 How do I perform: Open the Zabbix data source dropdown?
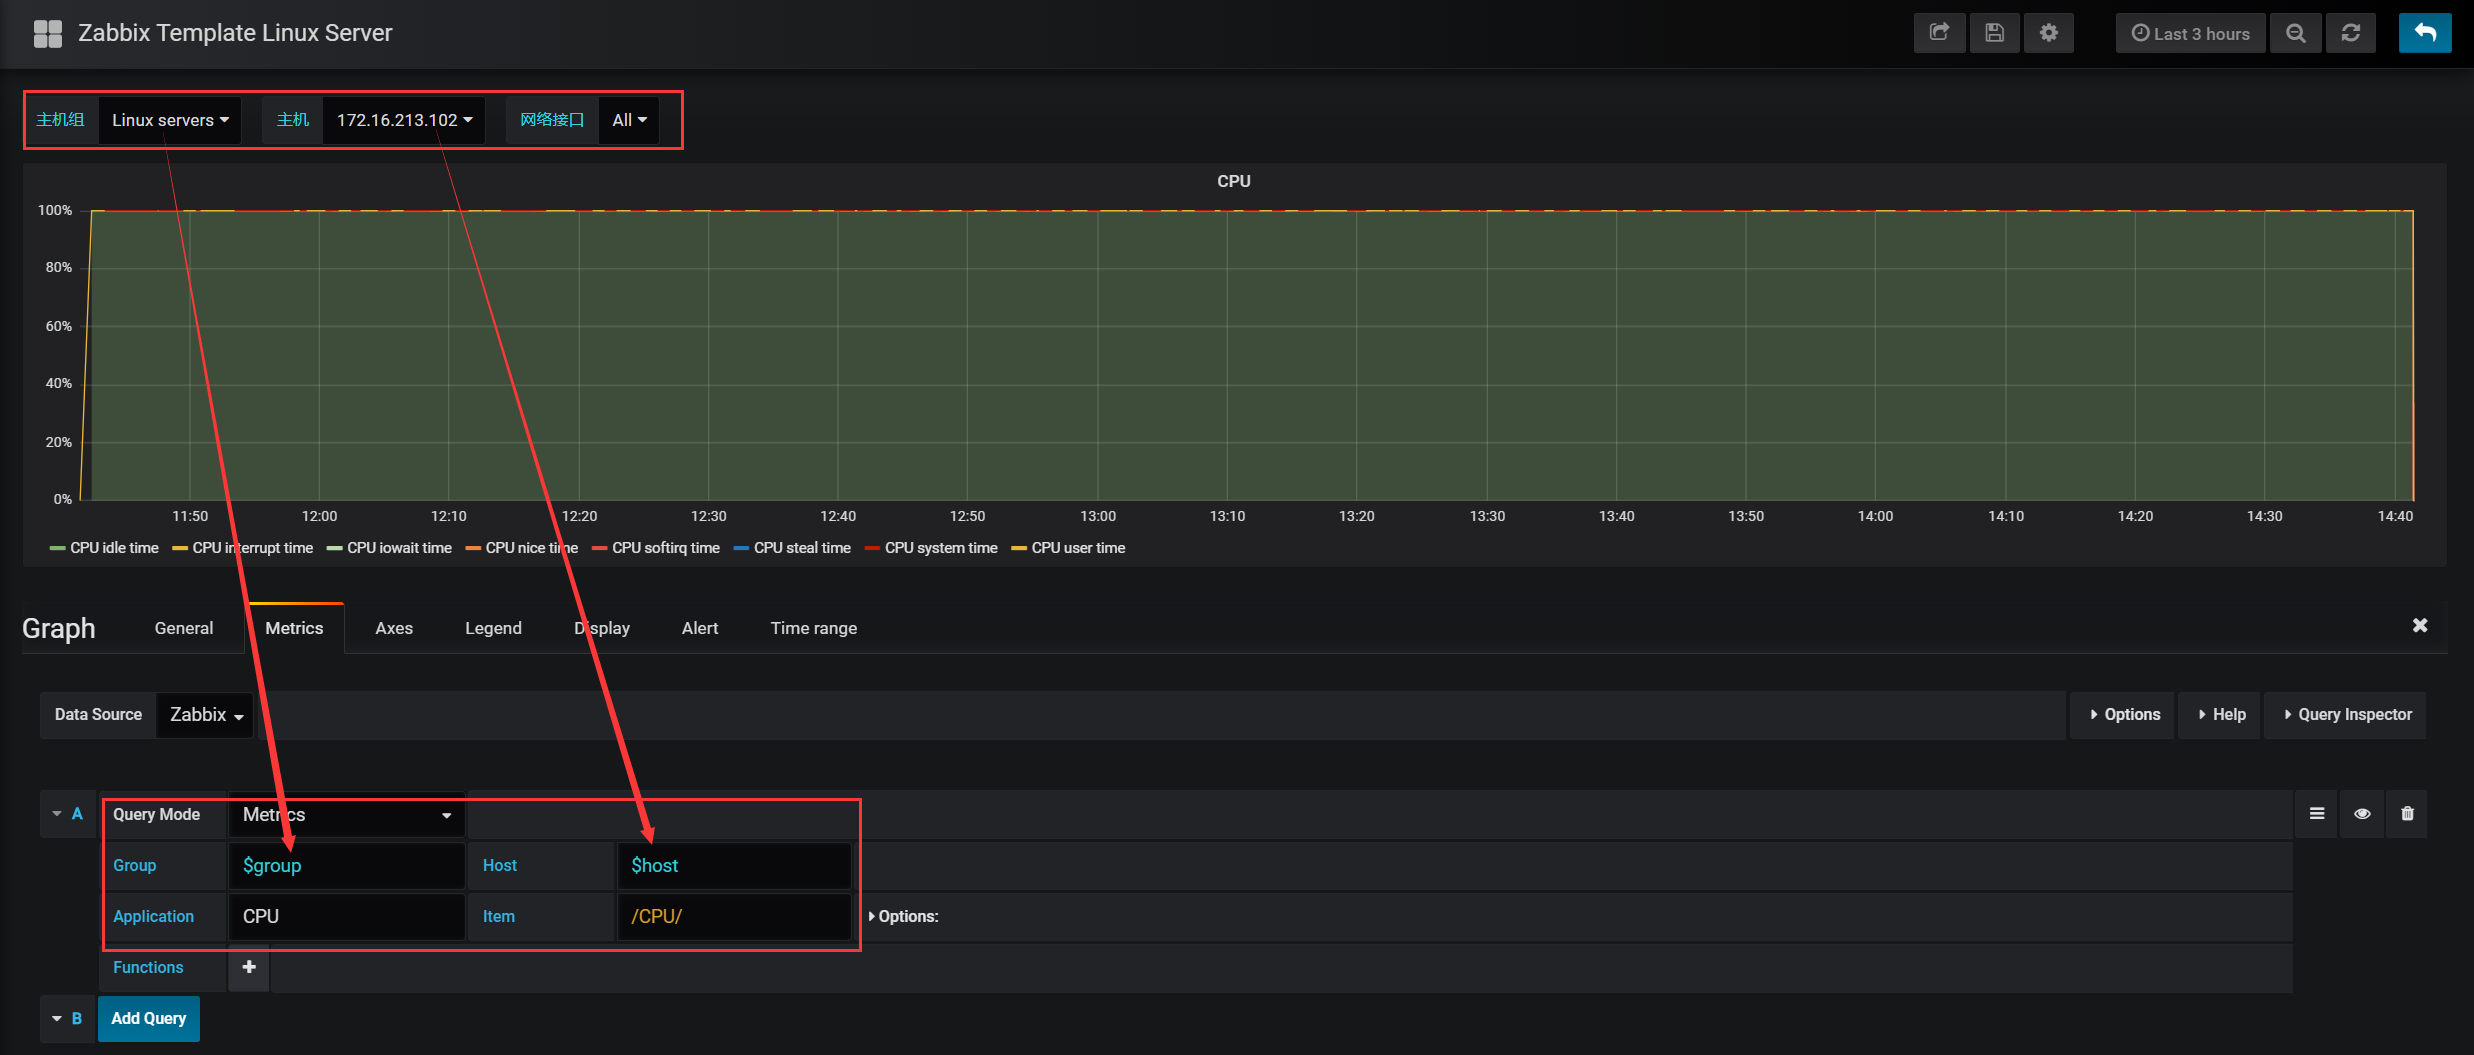[x=206, y=715]
